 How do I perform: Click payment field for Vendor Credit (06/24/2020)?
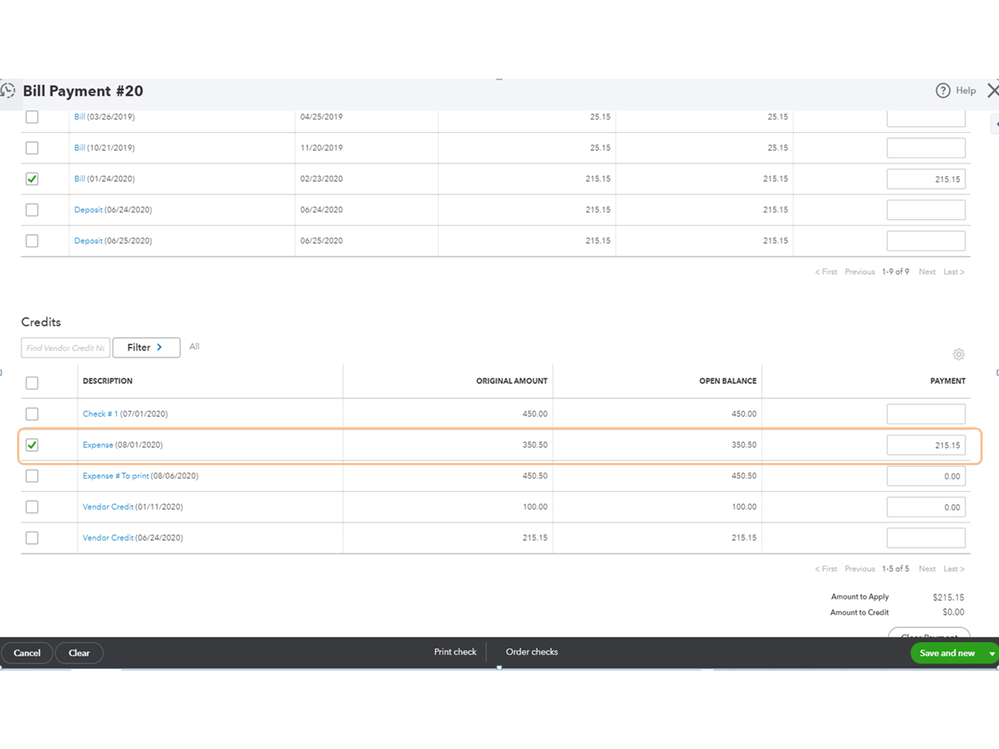(x=926, y=538)
